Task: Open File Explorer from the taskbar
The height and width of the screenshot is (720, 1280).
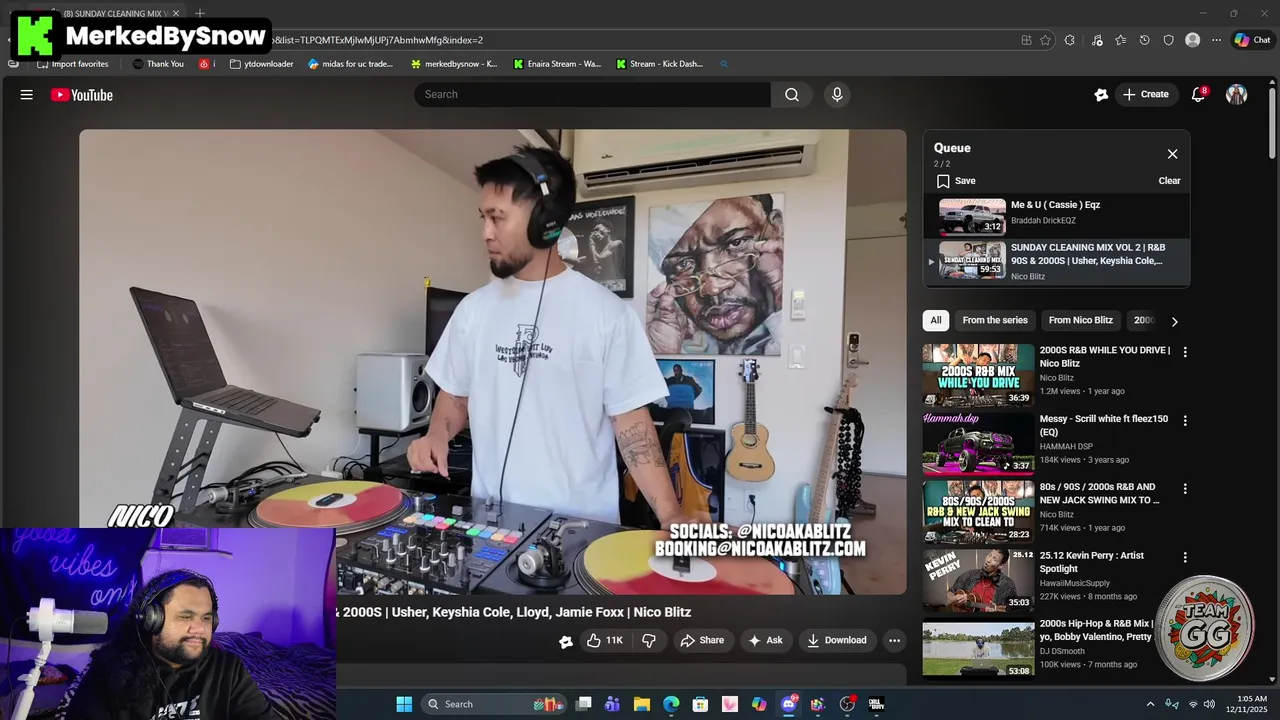Action: tap(642, 704)
